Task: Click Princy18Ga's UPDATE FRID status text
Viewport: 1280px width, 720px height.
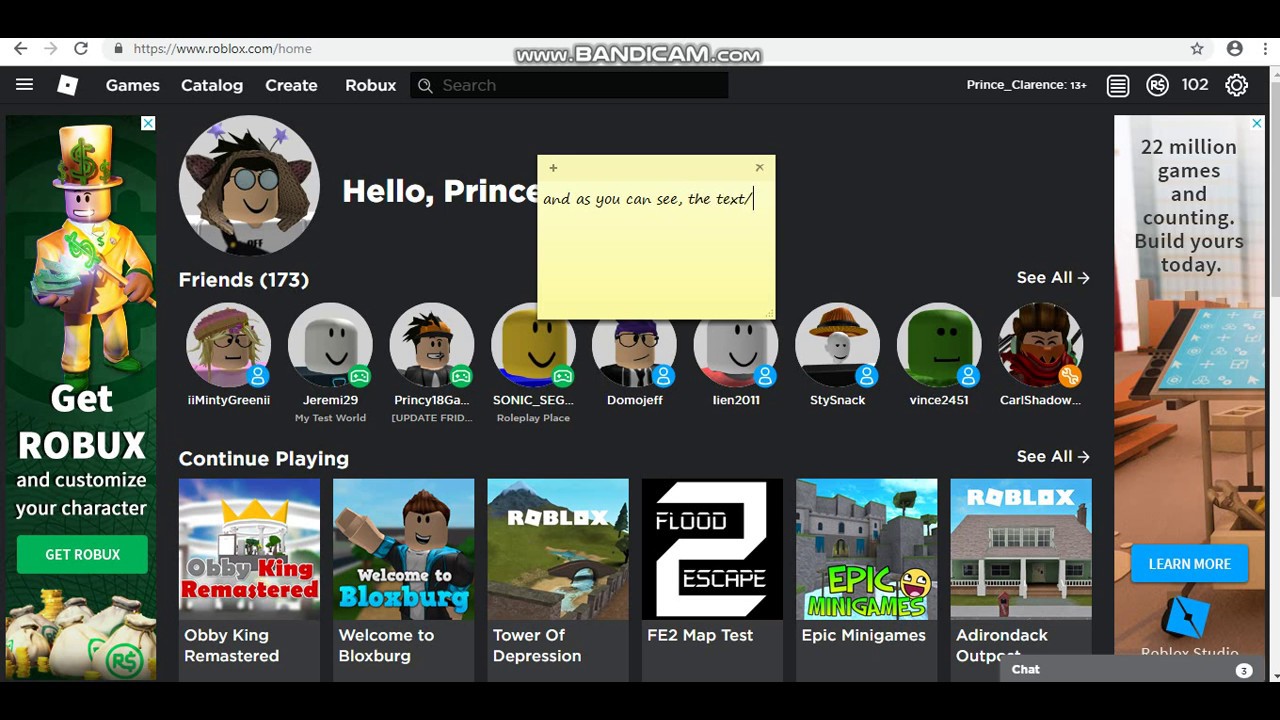Action: point(432,418)
